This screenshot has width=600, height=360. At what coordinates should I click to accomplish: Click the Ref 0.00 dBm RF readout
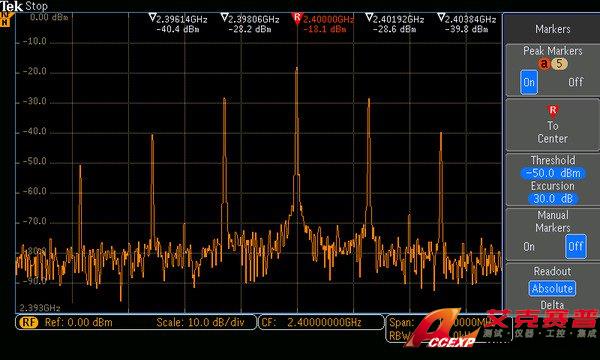79,323
